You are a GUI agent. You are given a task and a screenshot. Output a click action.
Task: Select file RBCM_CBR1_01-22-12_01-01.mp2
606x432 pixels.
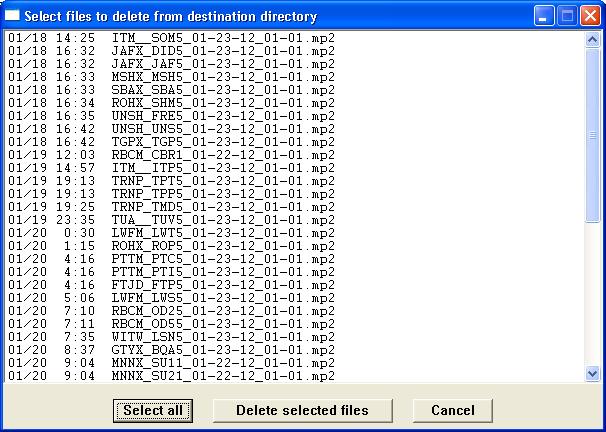click(296, 155)
